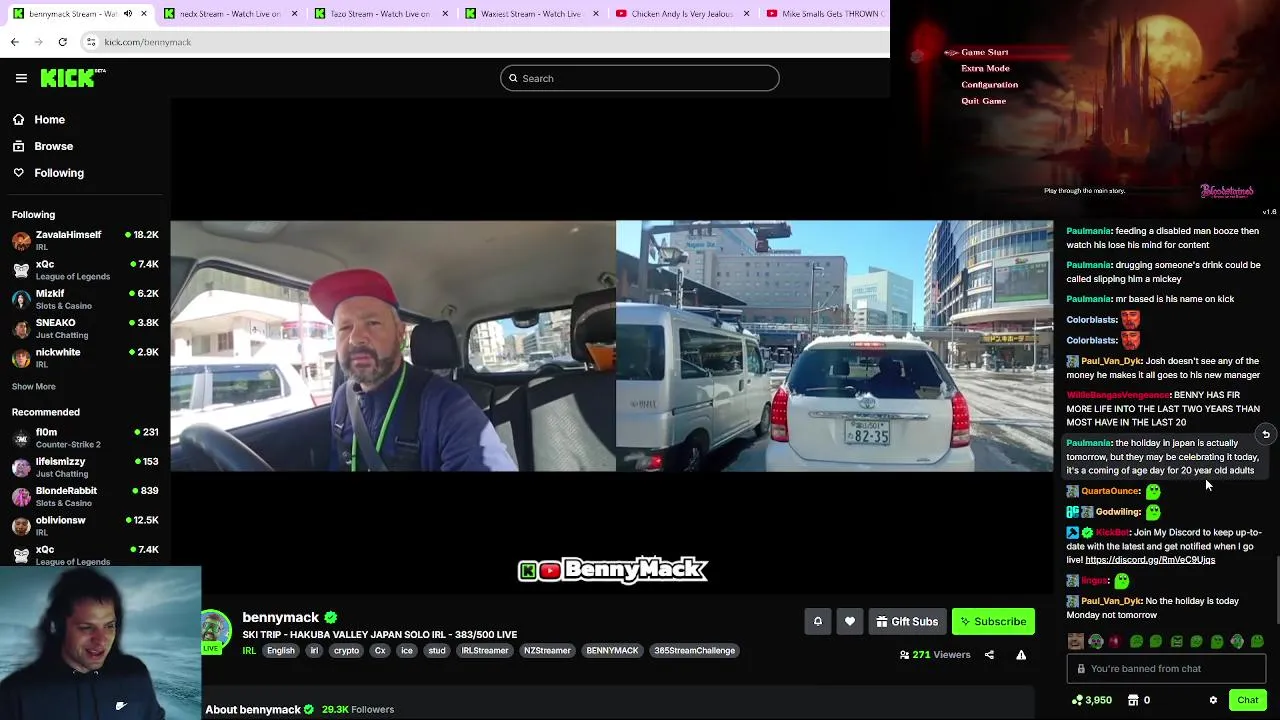Open chat settings gear icon
1280x720 pixels.
[x=1213, y=700]
